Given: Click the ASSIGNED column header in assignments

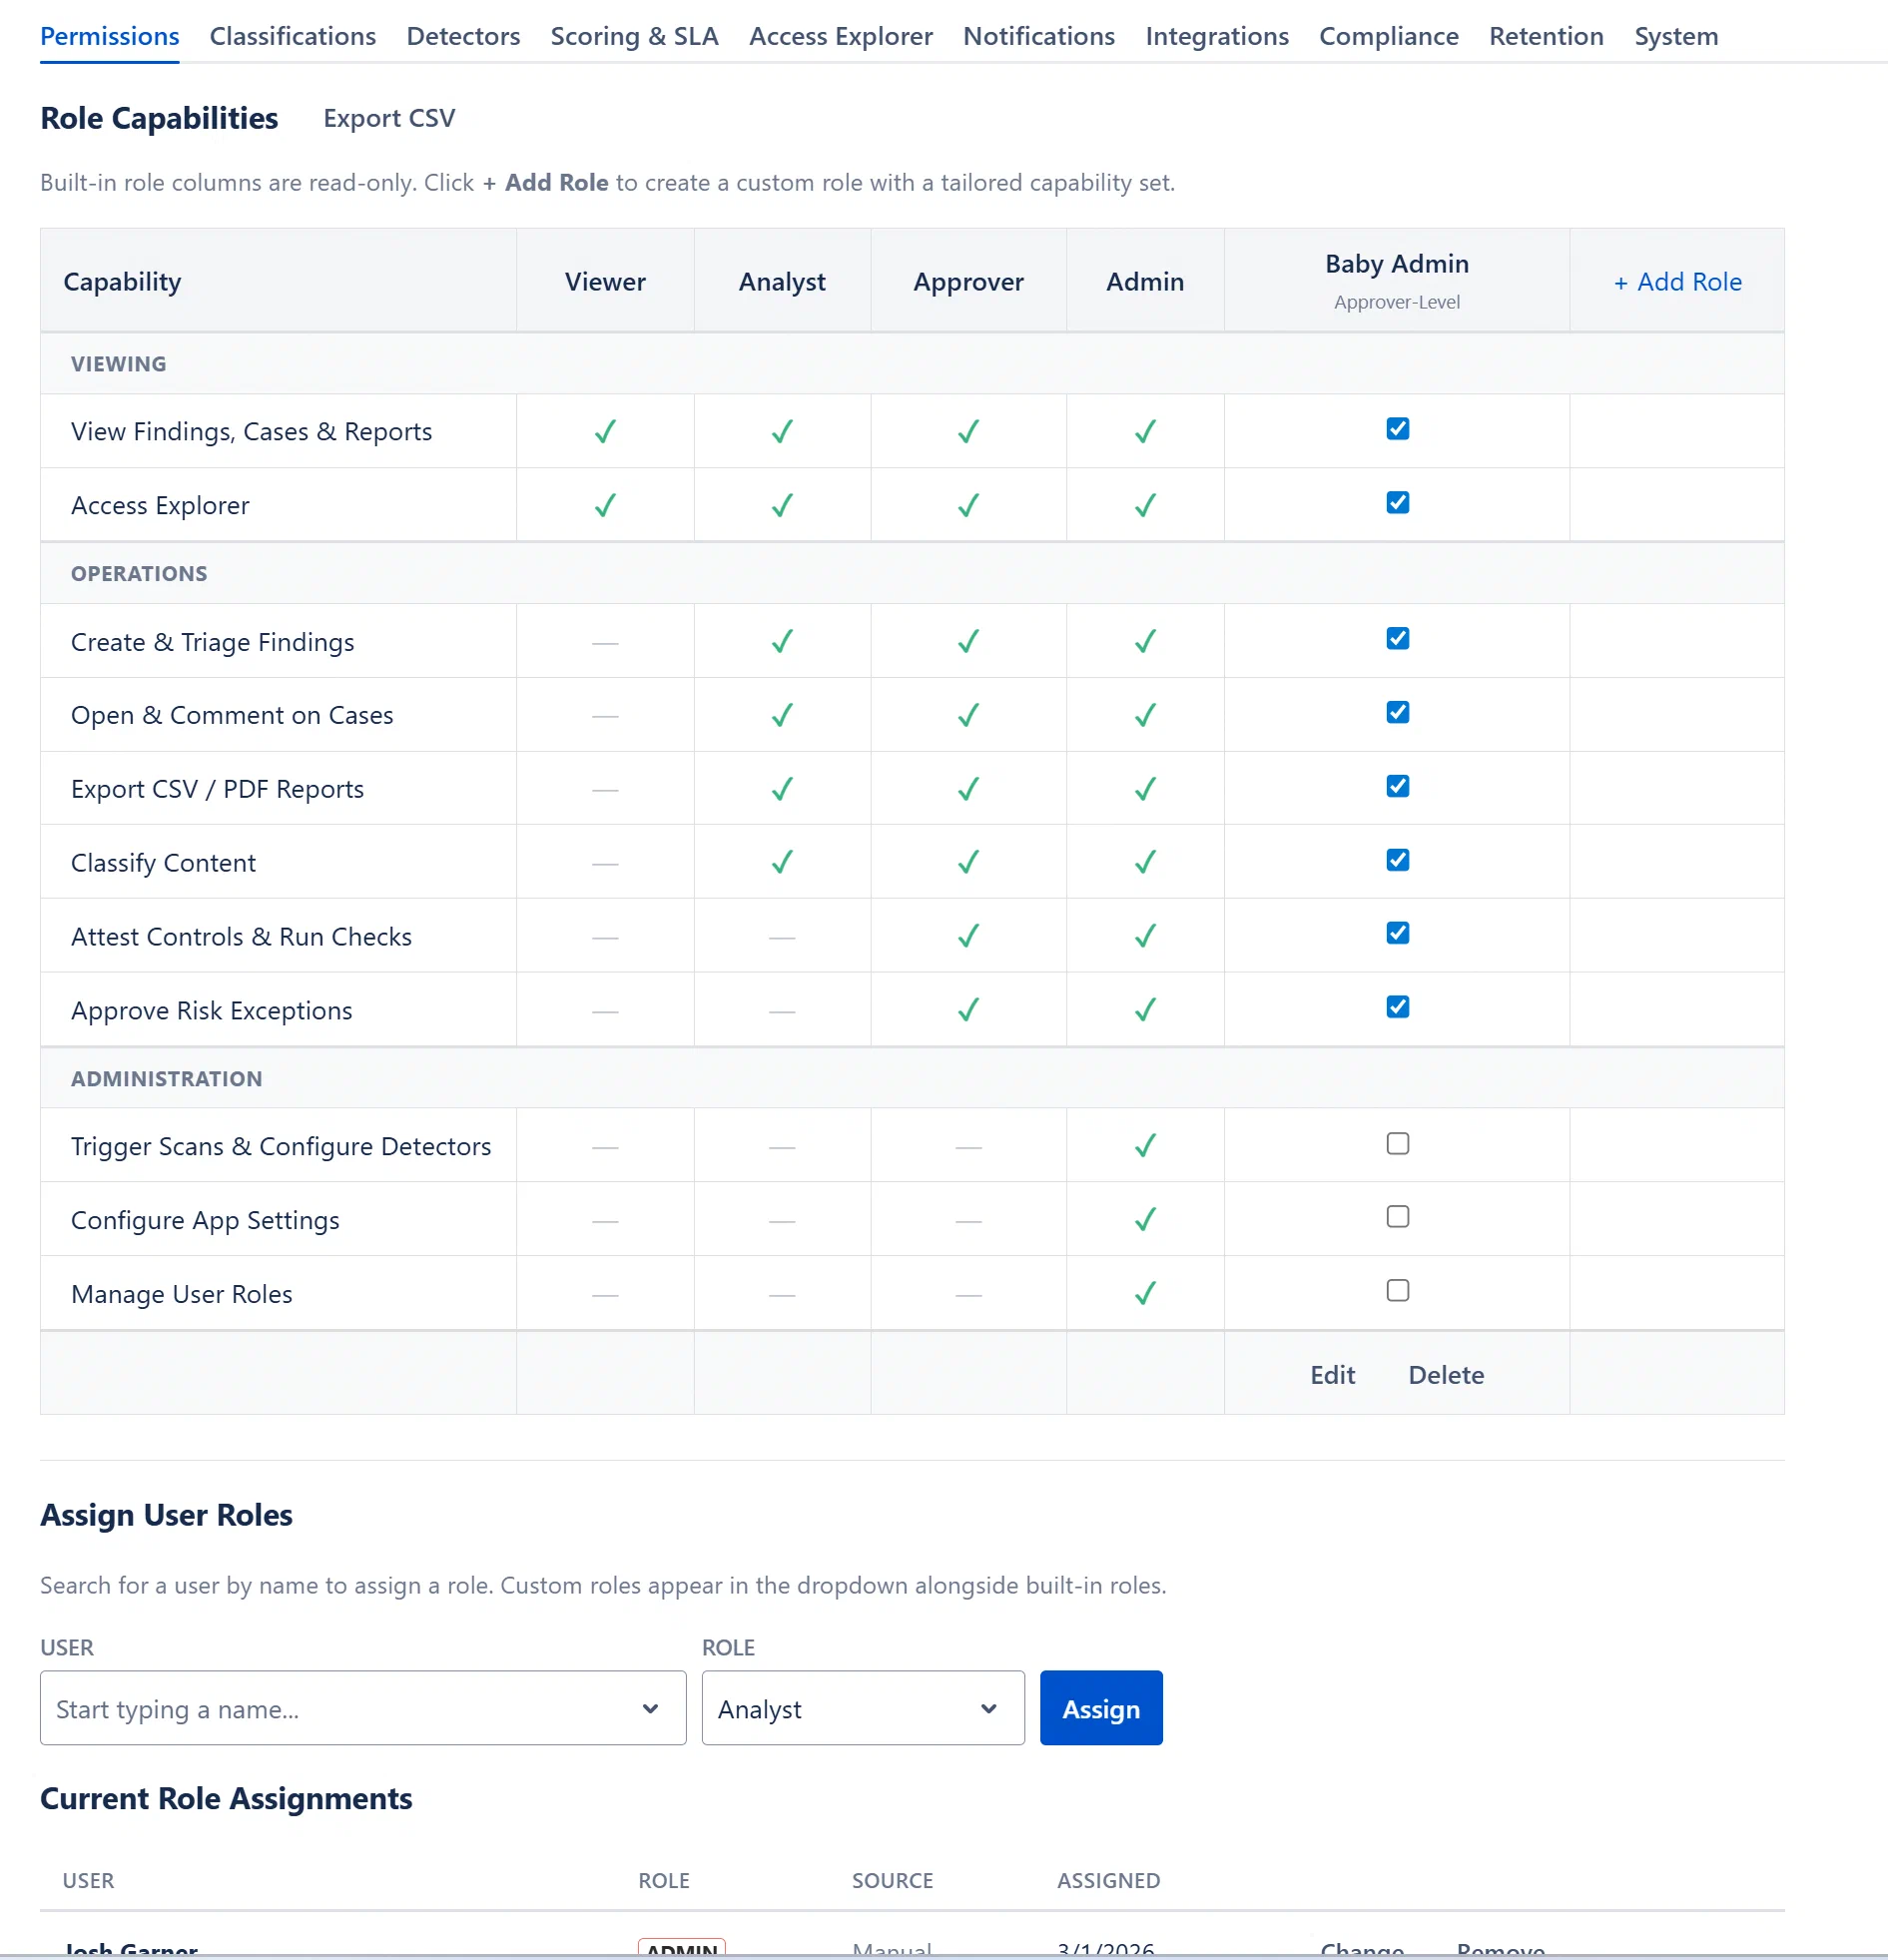Looking at the screenshot, I should pos(1109,1881).
